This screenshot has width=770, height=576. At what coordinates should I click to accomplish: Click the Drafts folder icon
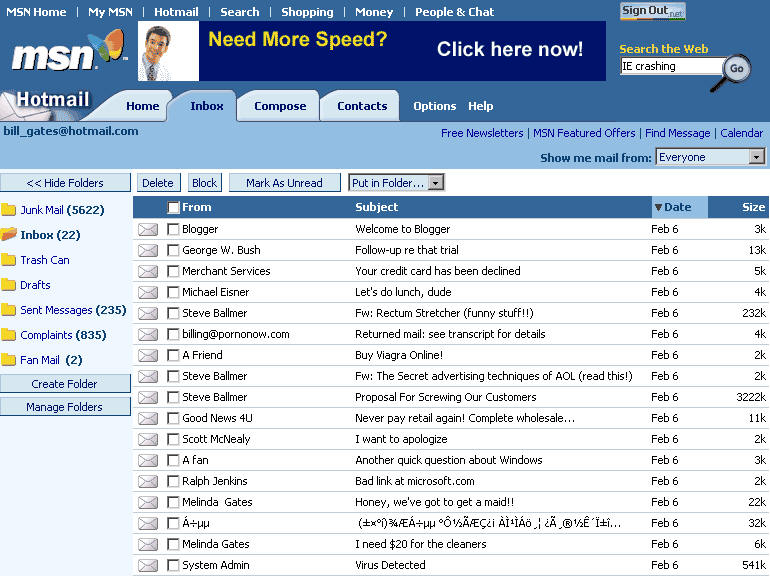(x=8, y=285)
